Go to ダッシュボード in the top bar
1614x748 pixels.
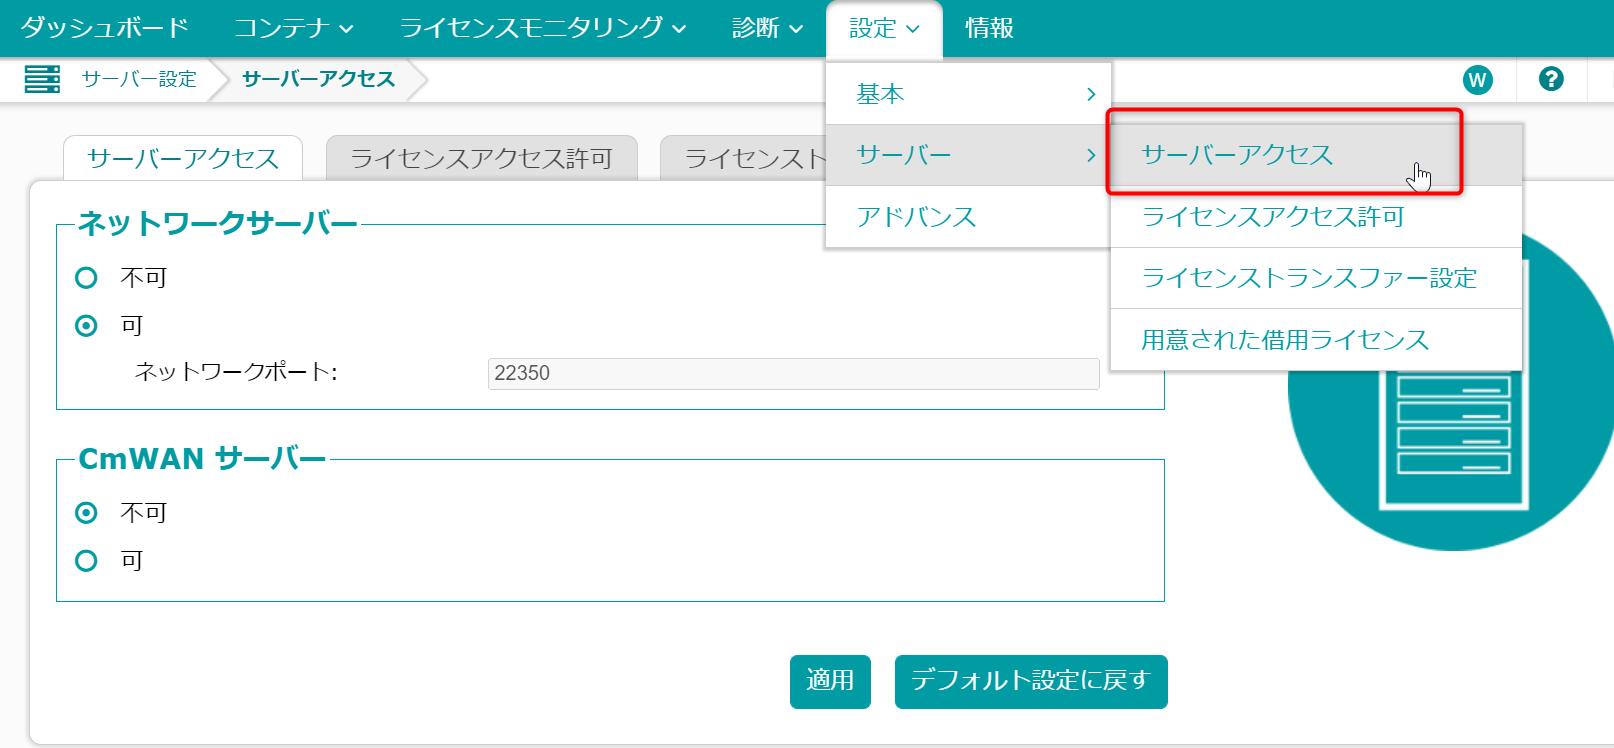click(x=105, y=28)
